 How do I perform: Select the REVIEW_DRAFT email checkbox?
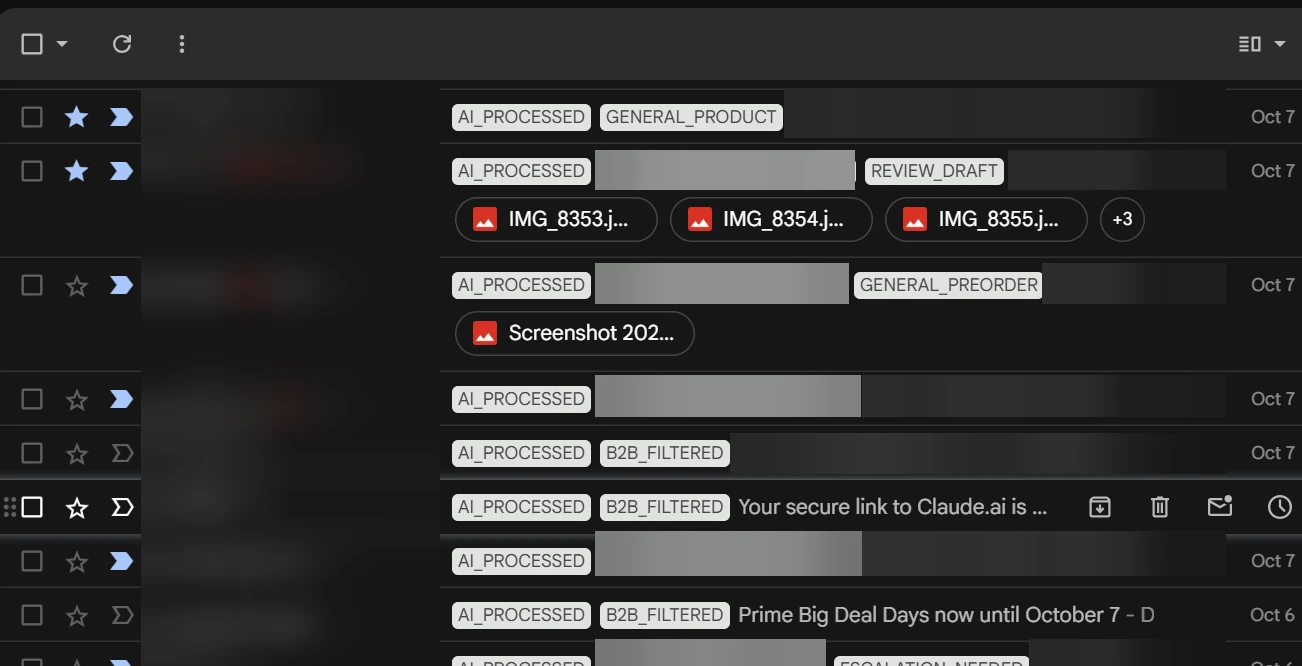click(32, 171)
